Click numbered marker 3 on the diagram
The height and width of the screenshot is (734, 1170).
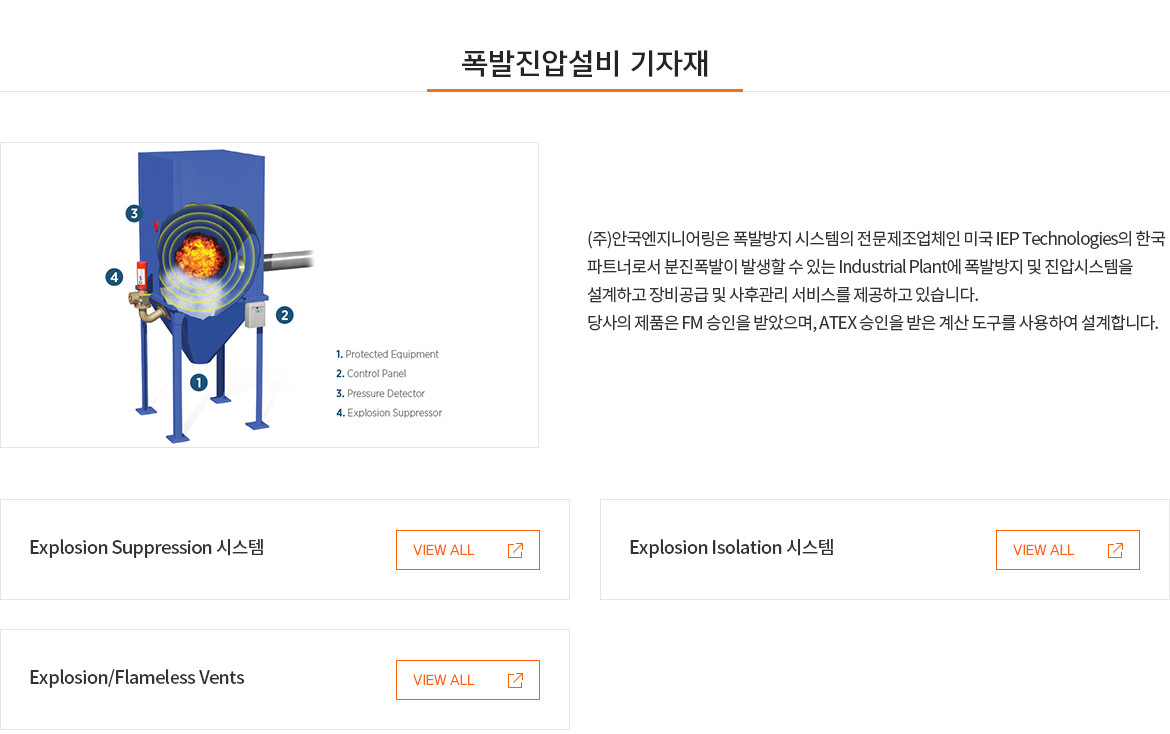click(134, 213)
